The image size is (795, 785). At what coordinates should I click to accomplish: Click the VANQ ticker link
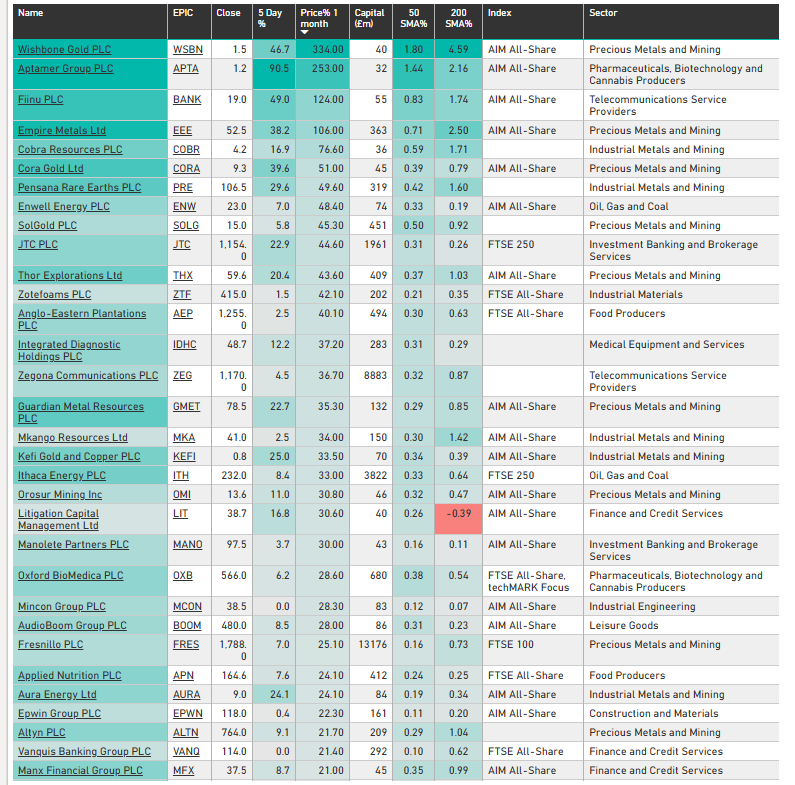pos(186,752)
